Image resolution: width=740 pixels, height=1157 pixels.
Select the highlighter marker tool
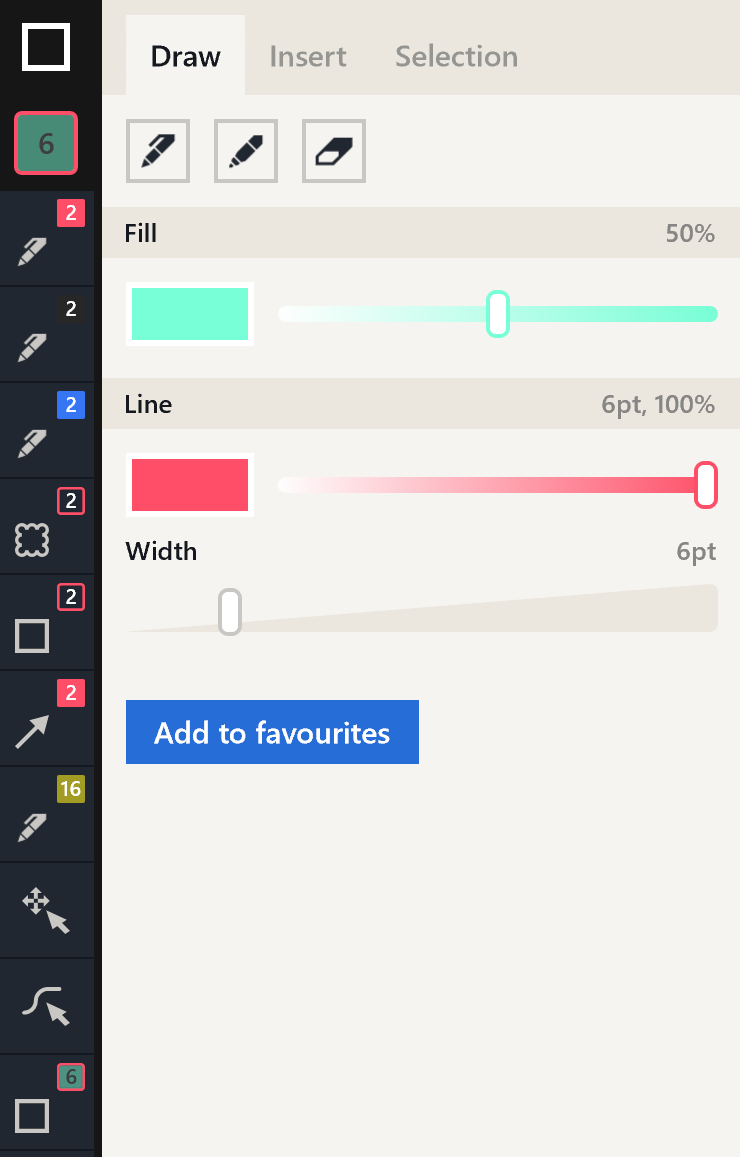click(246, 151)
